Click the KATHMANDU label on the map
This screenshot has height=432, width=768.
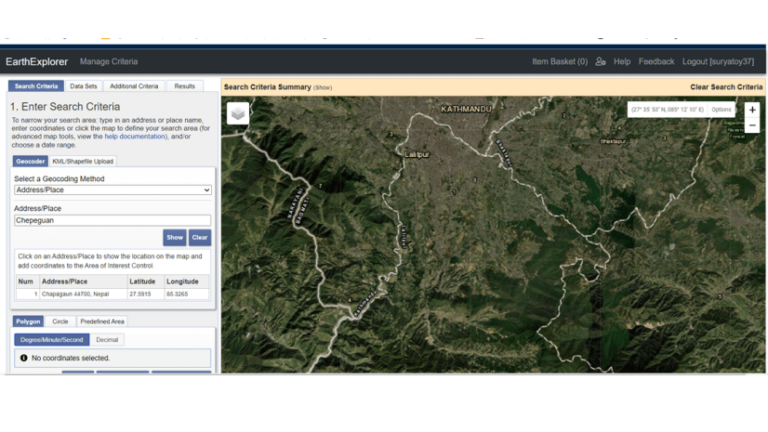tap(466, 109)
